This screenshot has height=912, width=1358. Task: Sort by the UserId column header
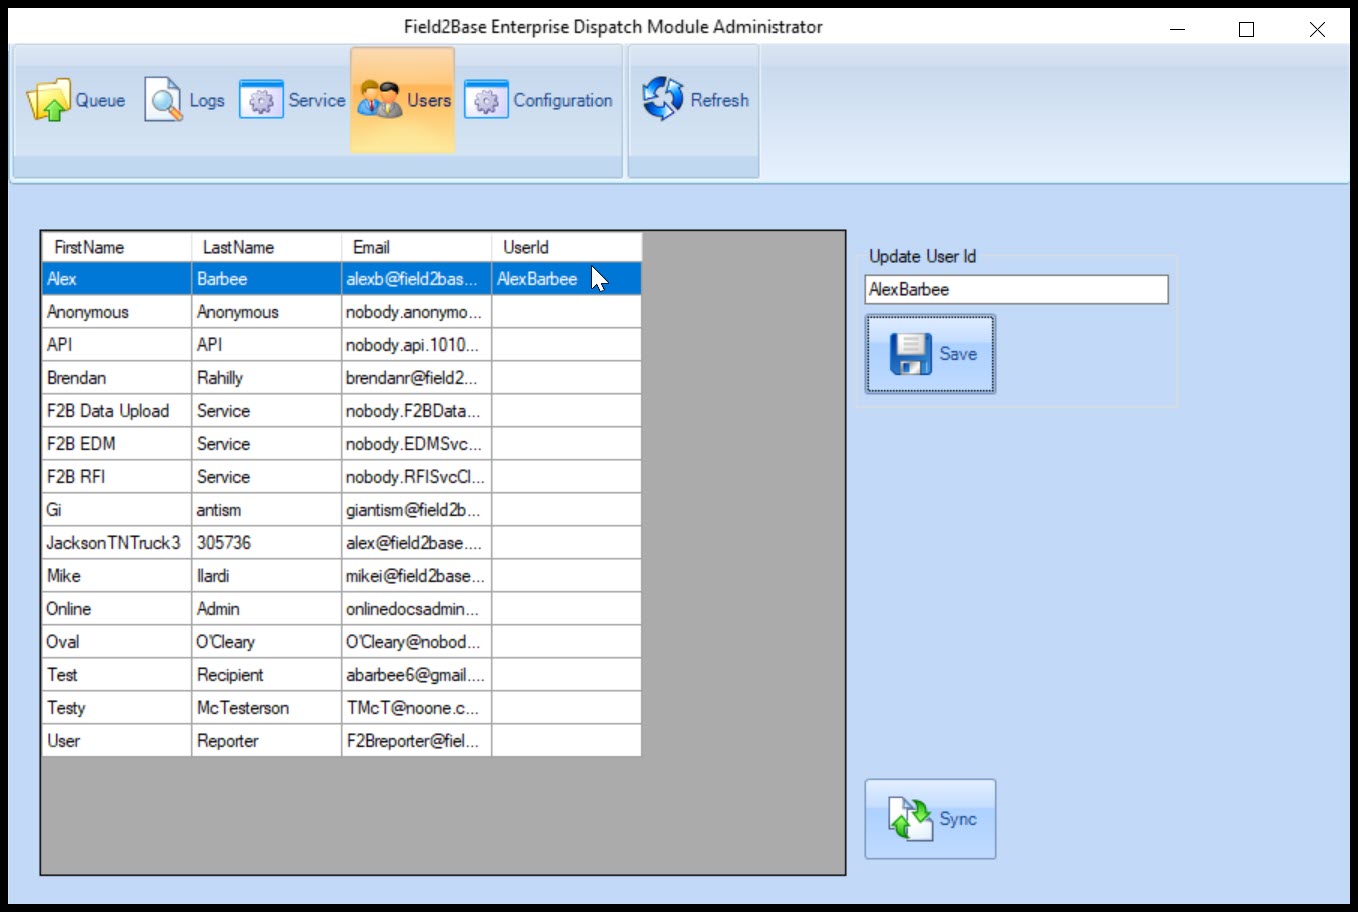click(x=566, y=247)
